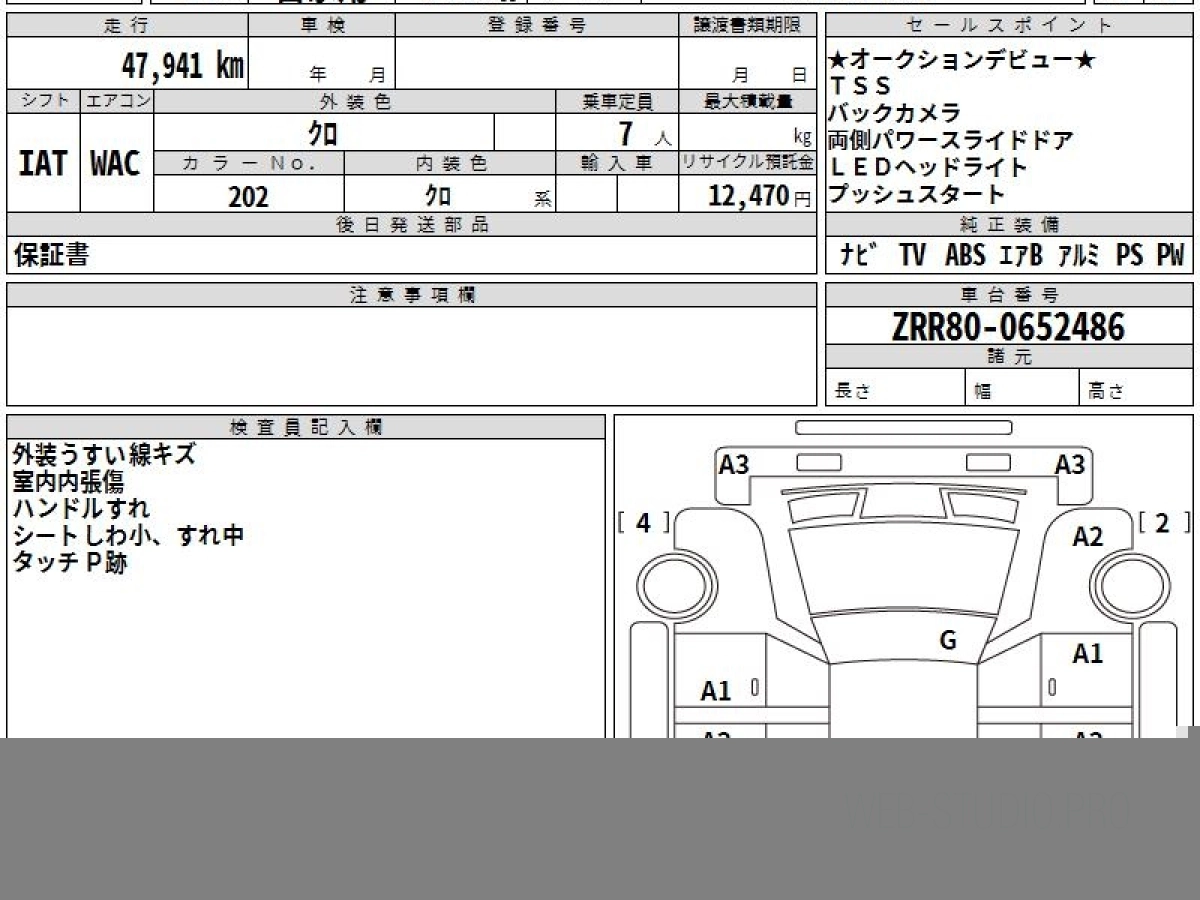The image size is (1200, 900).
Task: Click the アルミ equipment label
Action: (x=1079, y=256)
